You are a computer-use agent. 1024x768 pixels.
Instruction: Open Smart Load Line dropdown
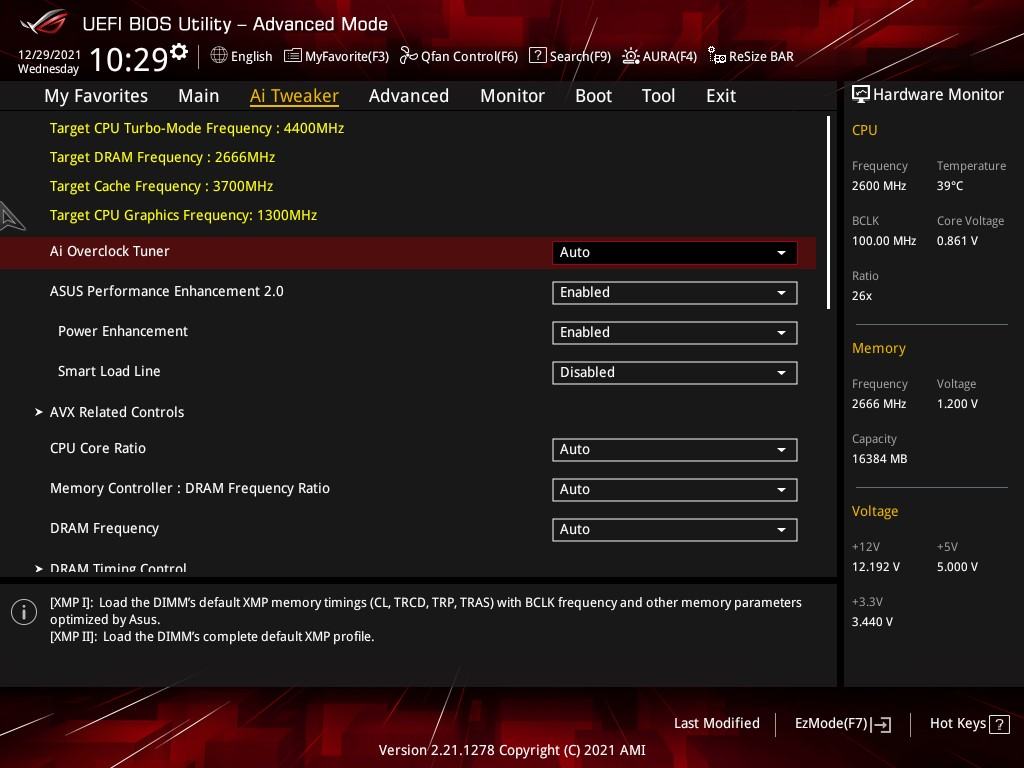coord(675,372)
